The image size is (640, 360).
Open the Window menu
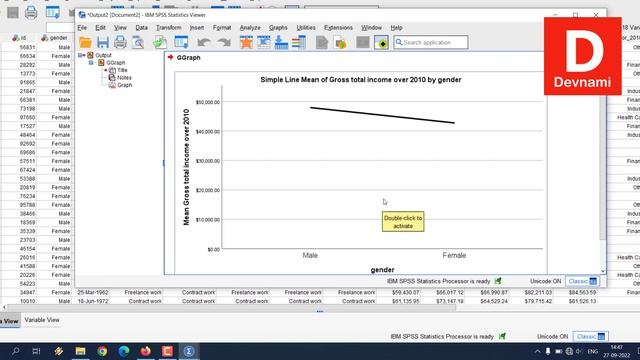coord(371,28)
